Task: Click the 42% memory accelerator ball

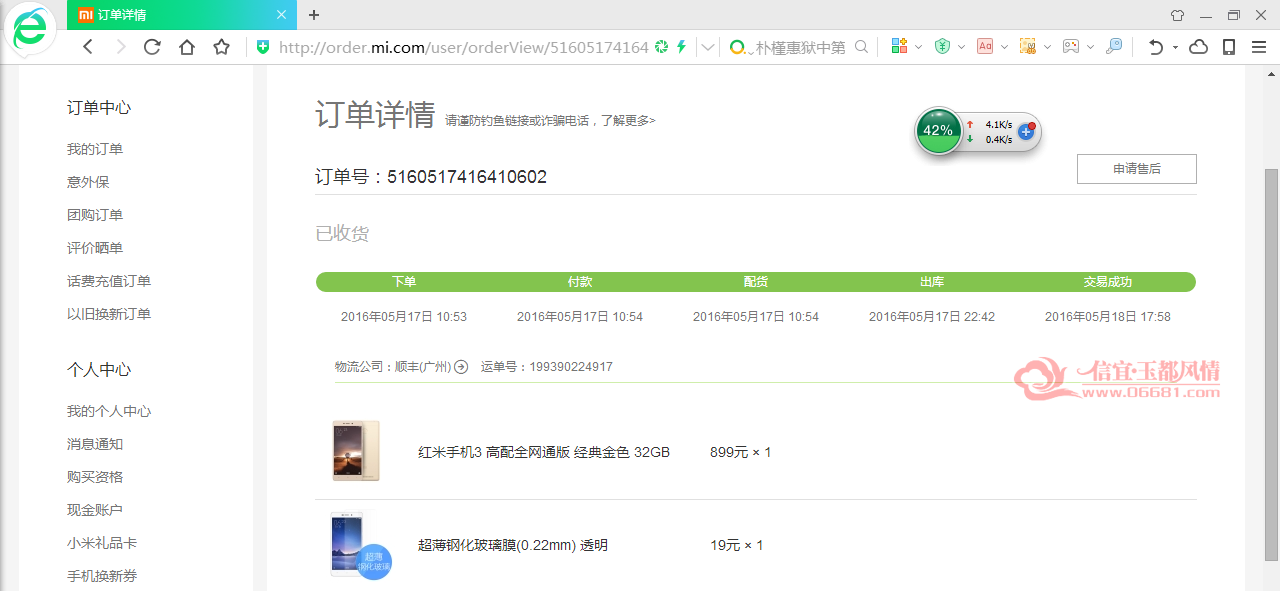Action: 939,131
